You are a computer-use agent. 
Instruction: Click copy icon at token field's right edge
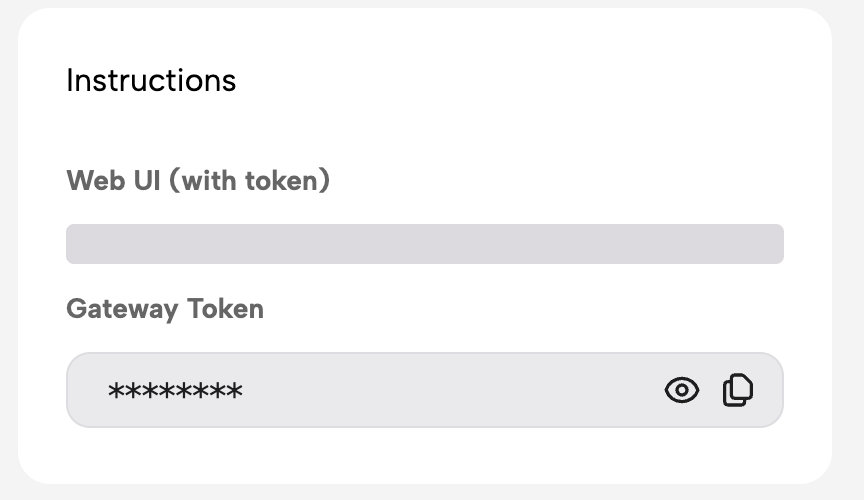pos(737,390)
